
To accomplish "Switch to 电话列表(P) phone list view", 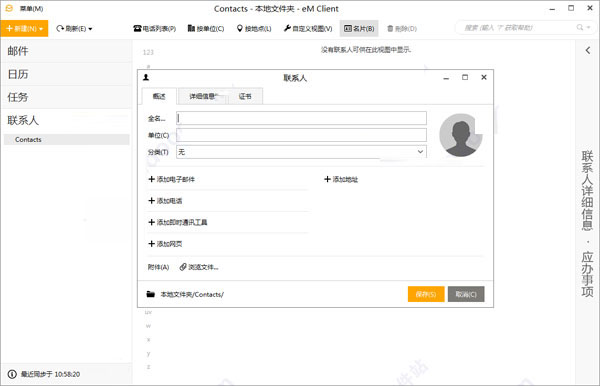I will [x=155, y=28].
